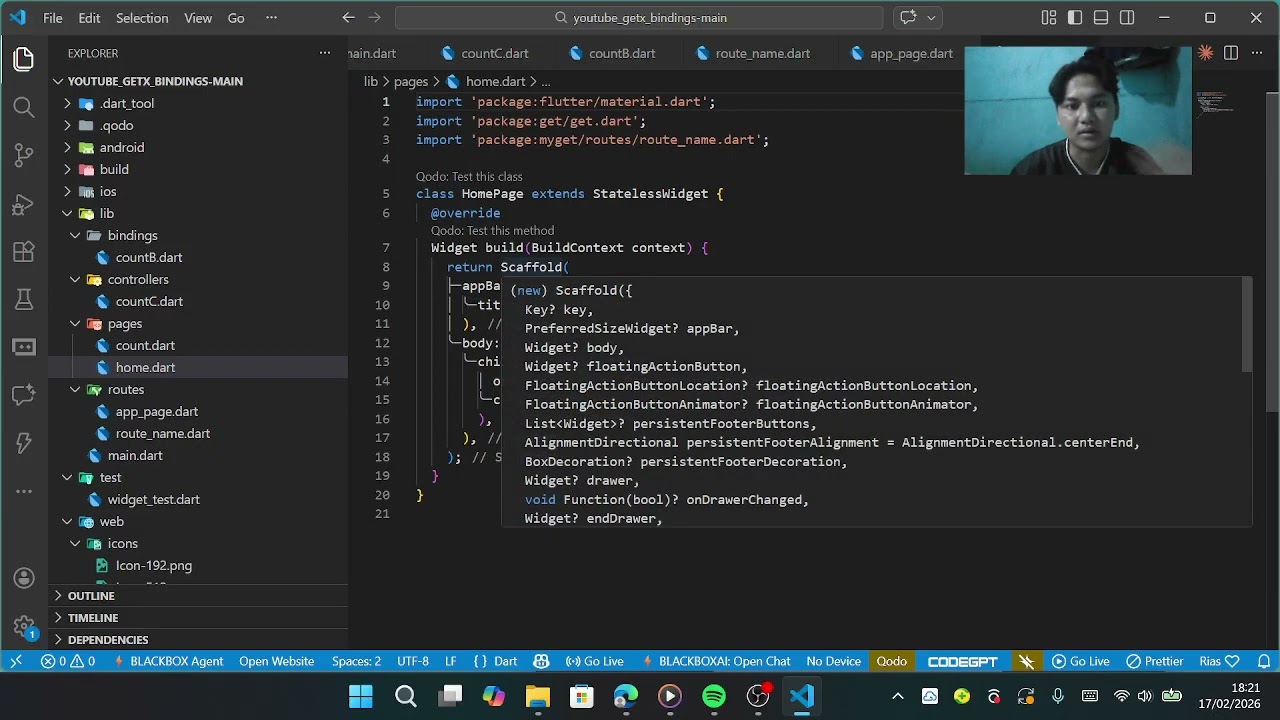Show hidden system tray icons
Screen dimensions: 1280x720
(898, 696)
